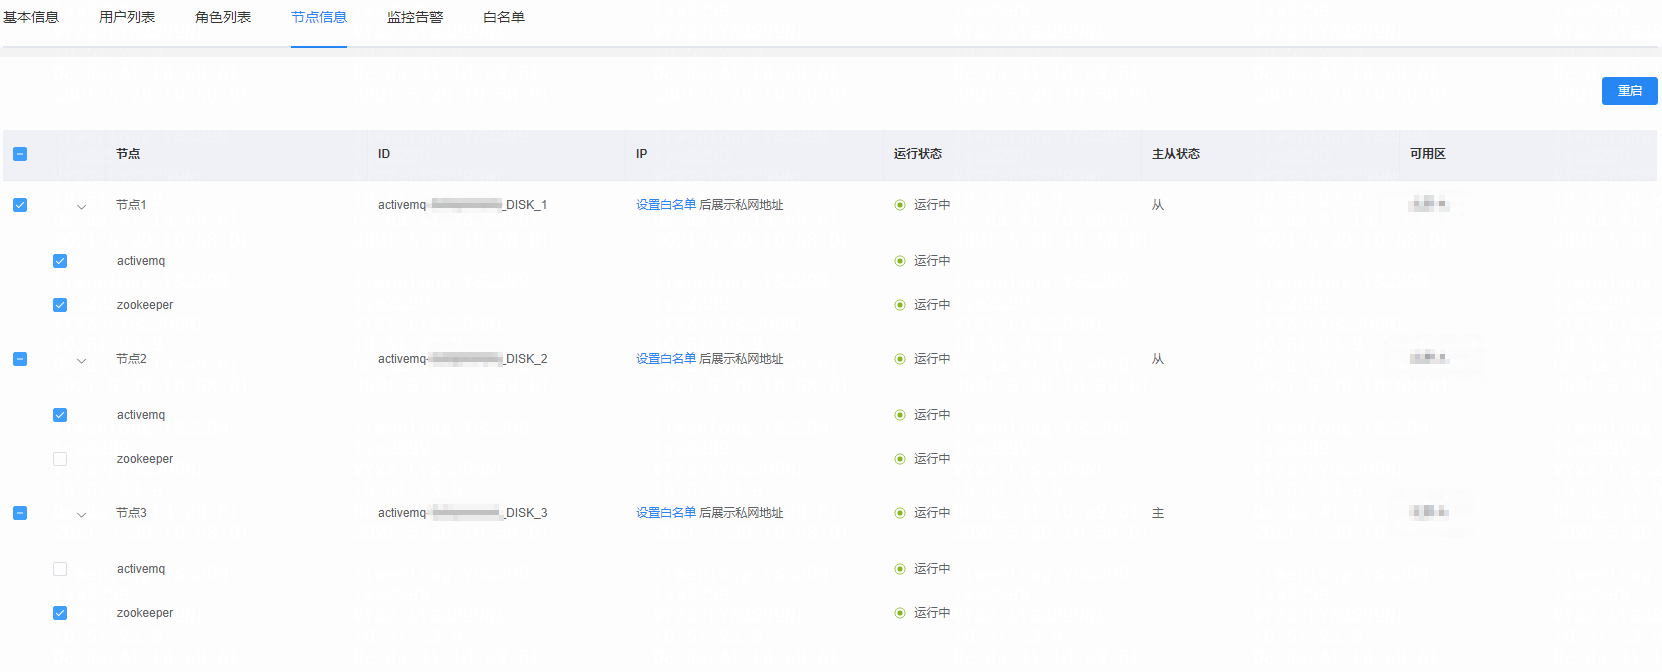1662x672 pixels.
Task: Click the green running status icon for 节点1
Action: (900, 205)
